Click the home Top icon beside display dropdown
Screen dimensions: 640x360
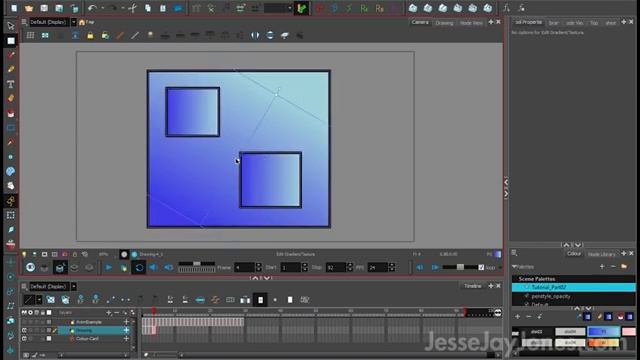pyautogui.click(x=82, y=22)
